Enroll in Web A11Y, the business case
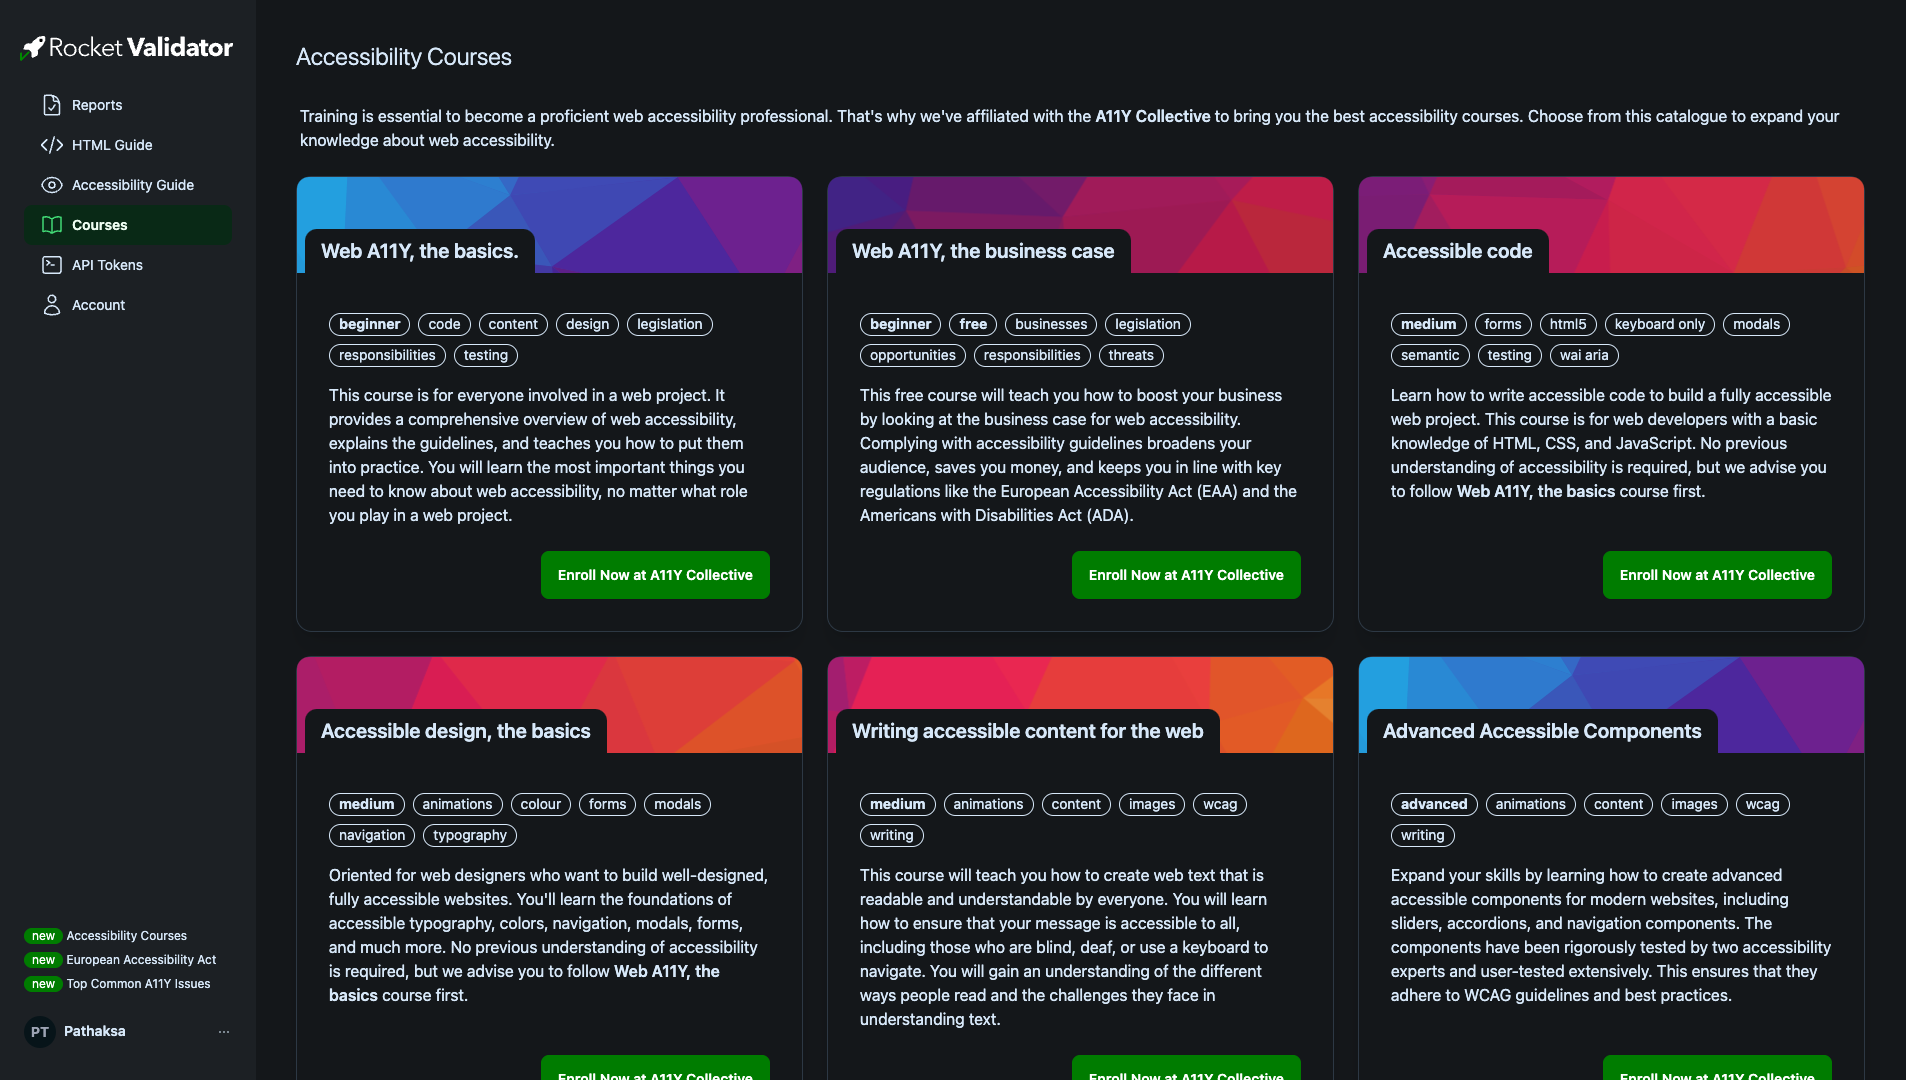 click(1186, 575)
